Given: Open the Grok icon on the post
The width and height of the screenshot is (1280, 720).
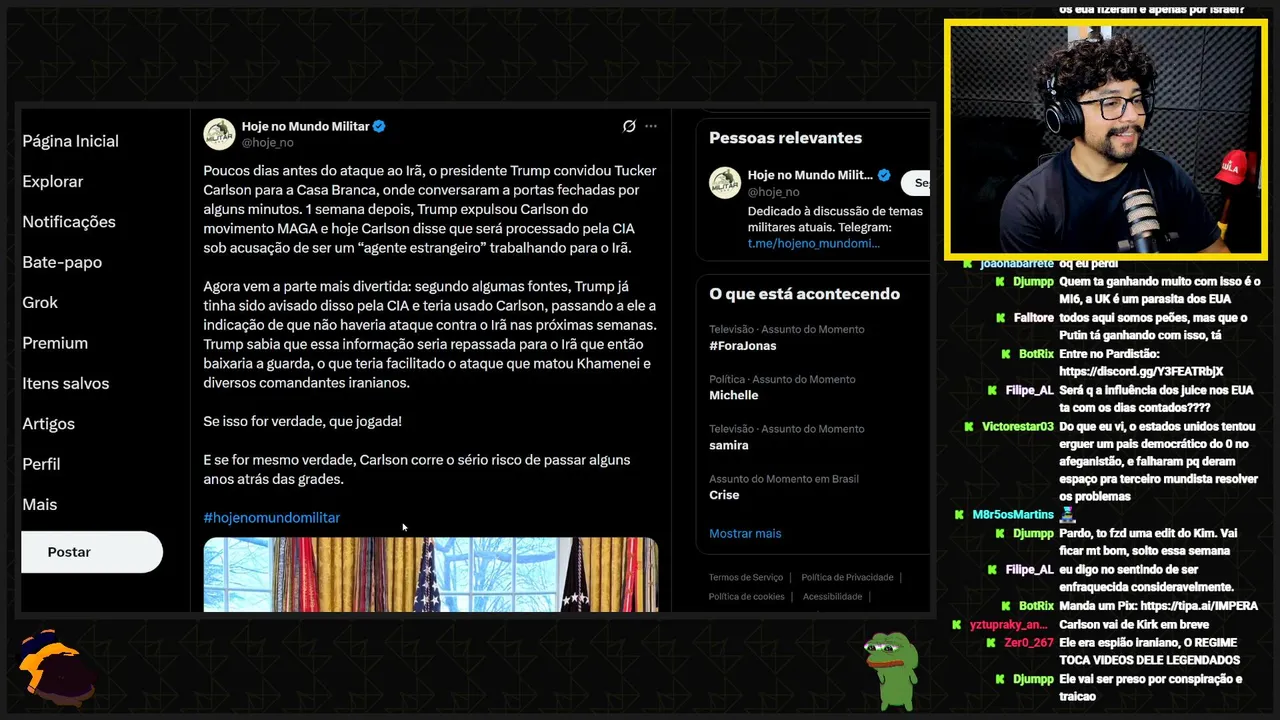Looking at the screenshot, I should tap(629, 126).
